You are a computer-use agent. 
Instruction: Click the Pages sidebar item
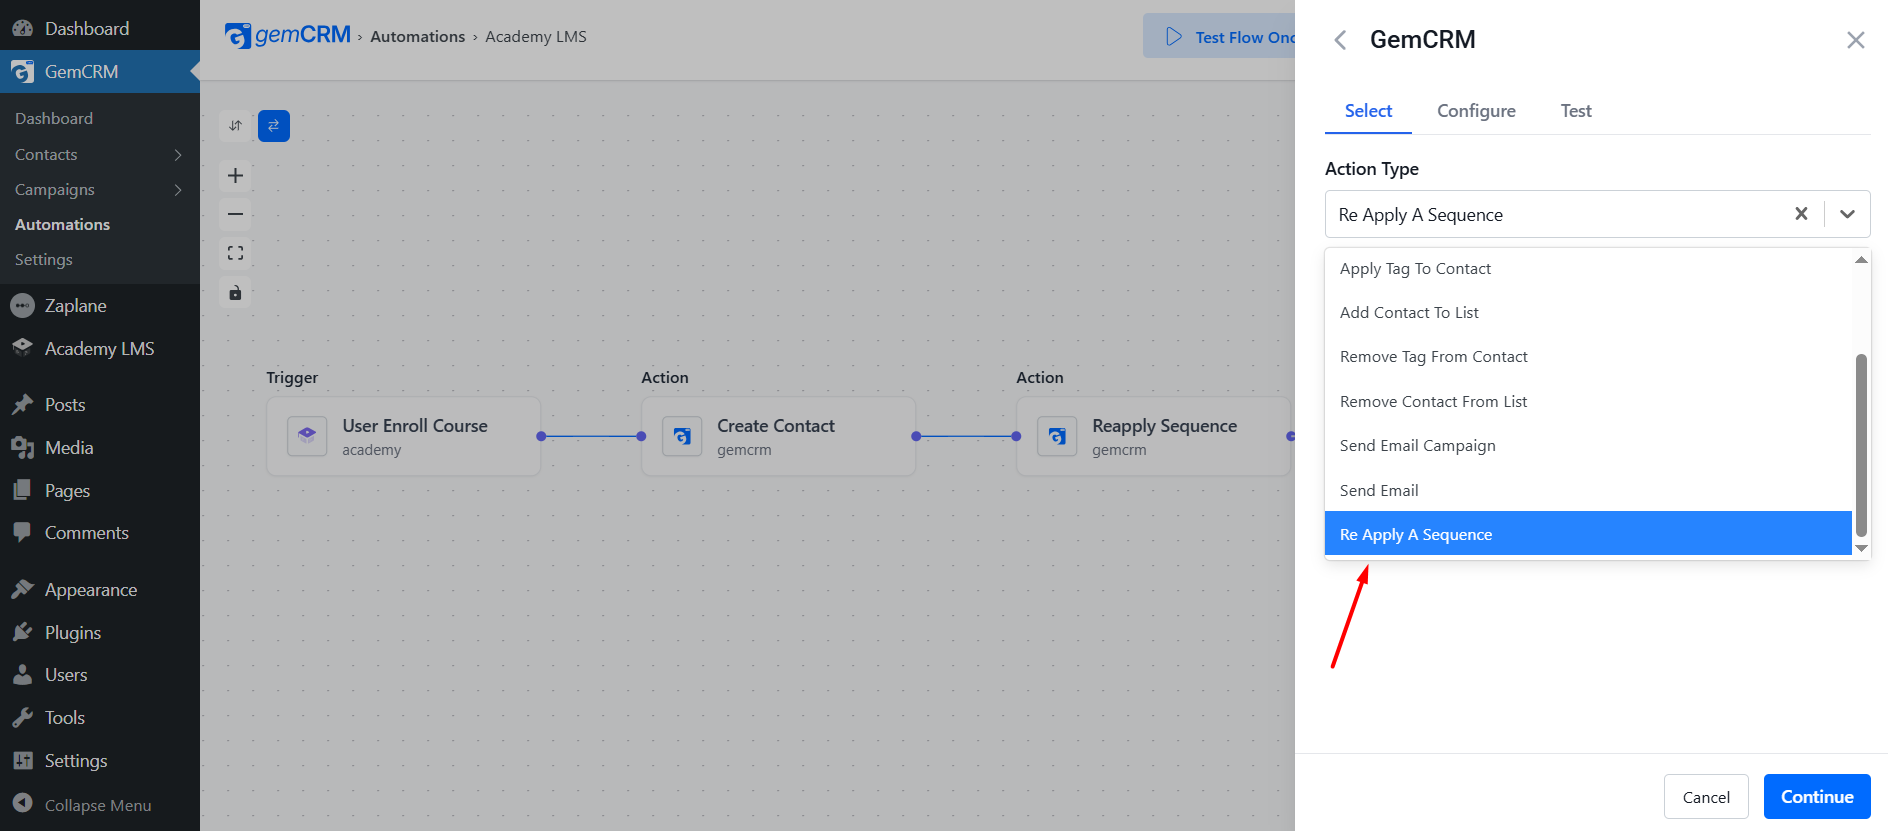coord(100,491)
